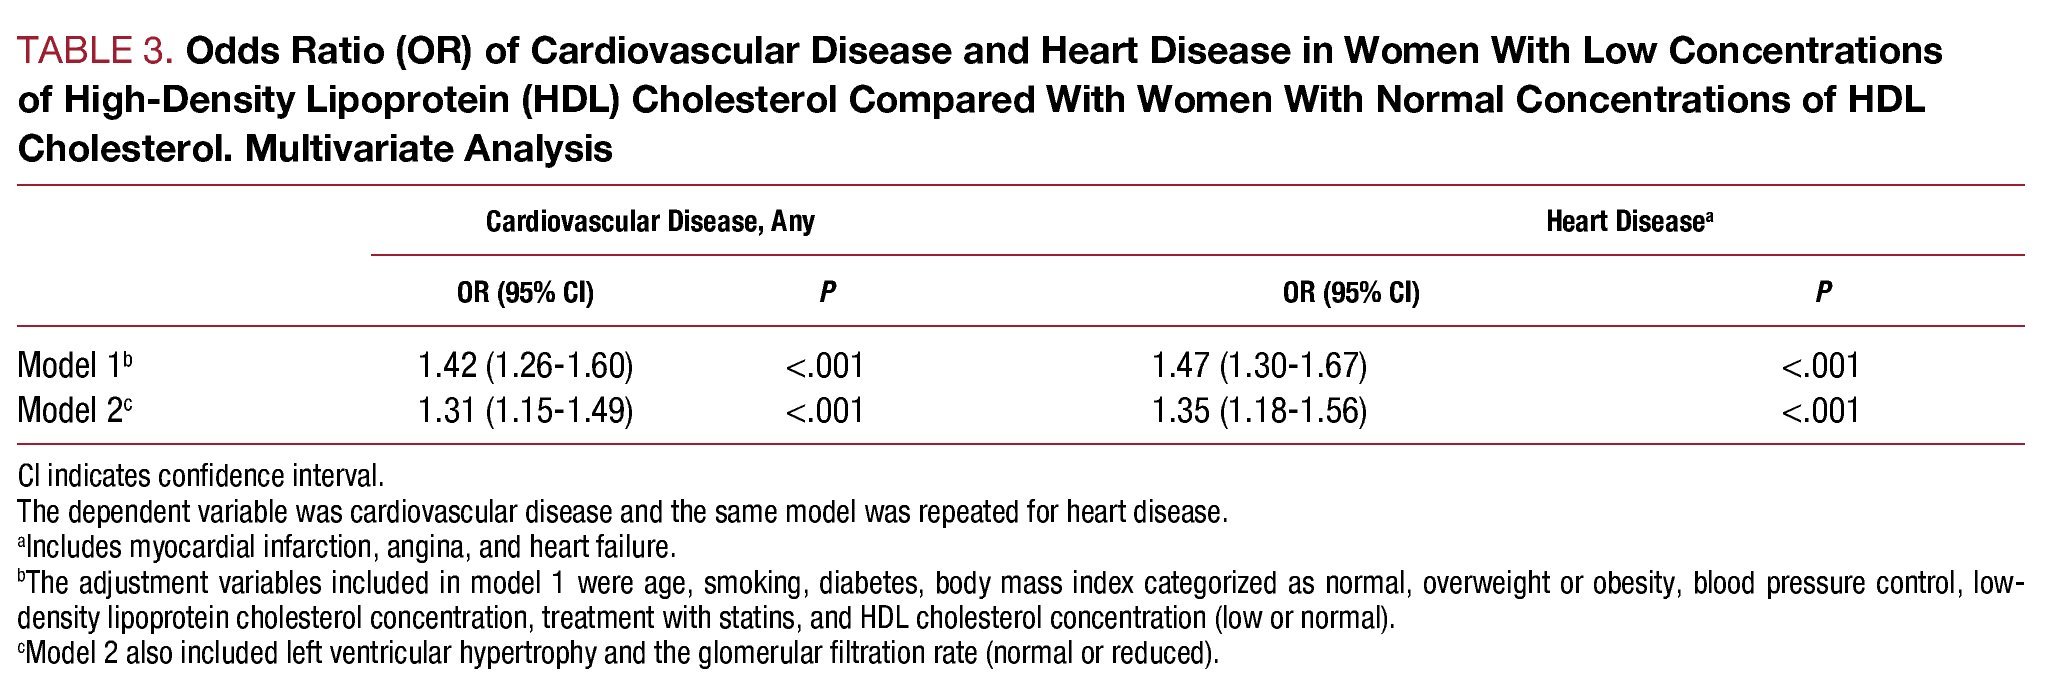The image size is (2050, 691).
Task: Click the 'Cardiovascular Disease, Any' column header
Action: click(x=650, y=221)
